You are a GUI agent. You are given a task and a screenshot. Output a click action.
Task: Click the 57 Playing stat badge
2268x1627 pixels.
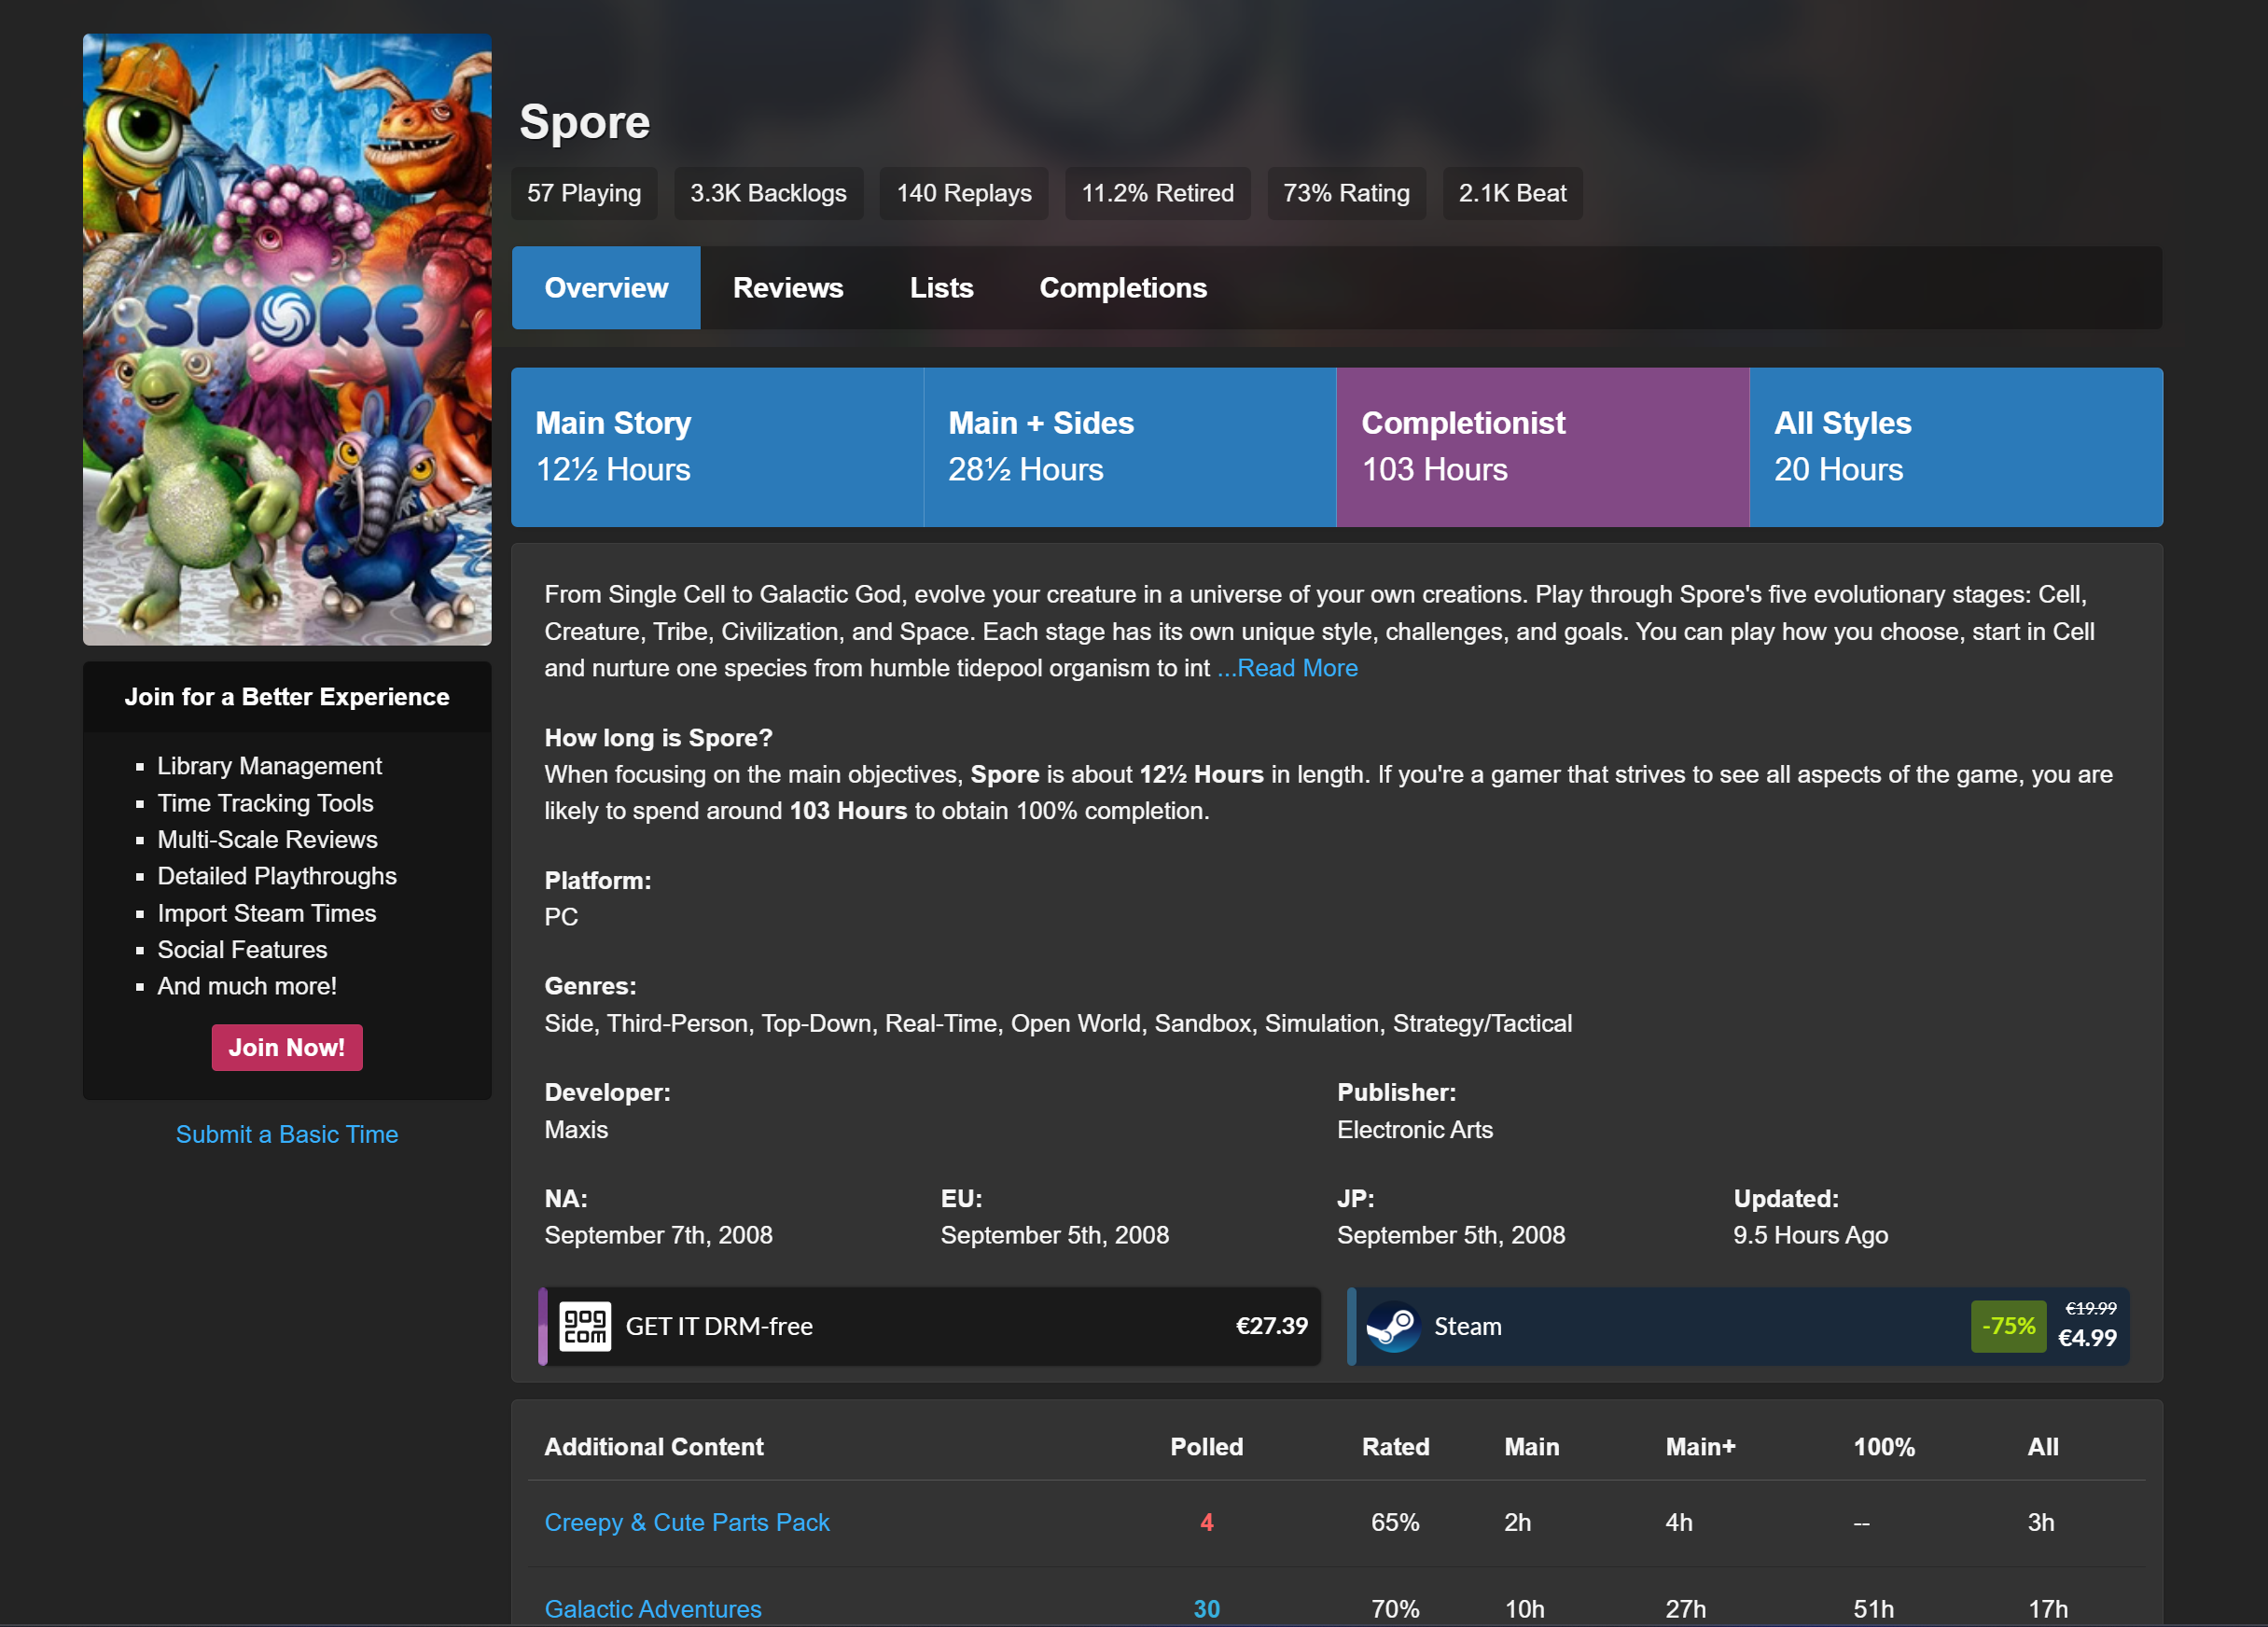pyautogui.click(x=584, y=193)
